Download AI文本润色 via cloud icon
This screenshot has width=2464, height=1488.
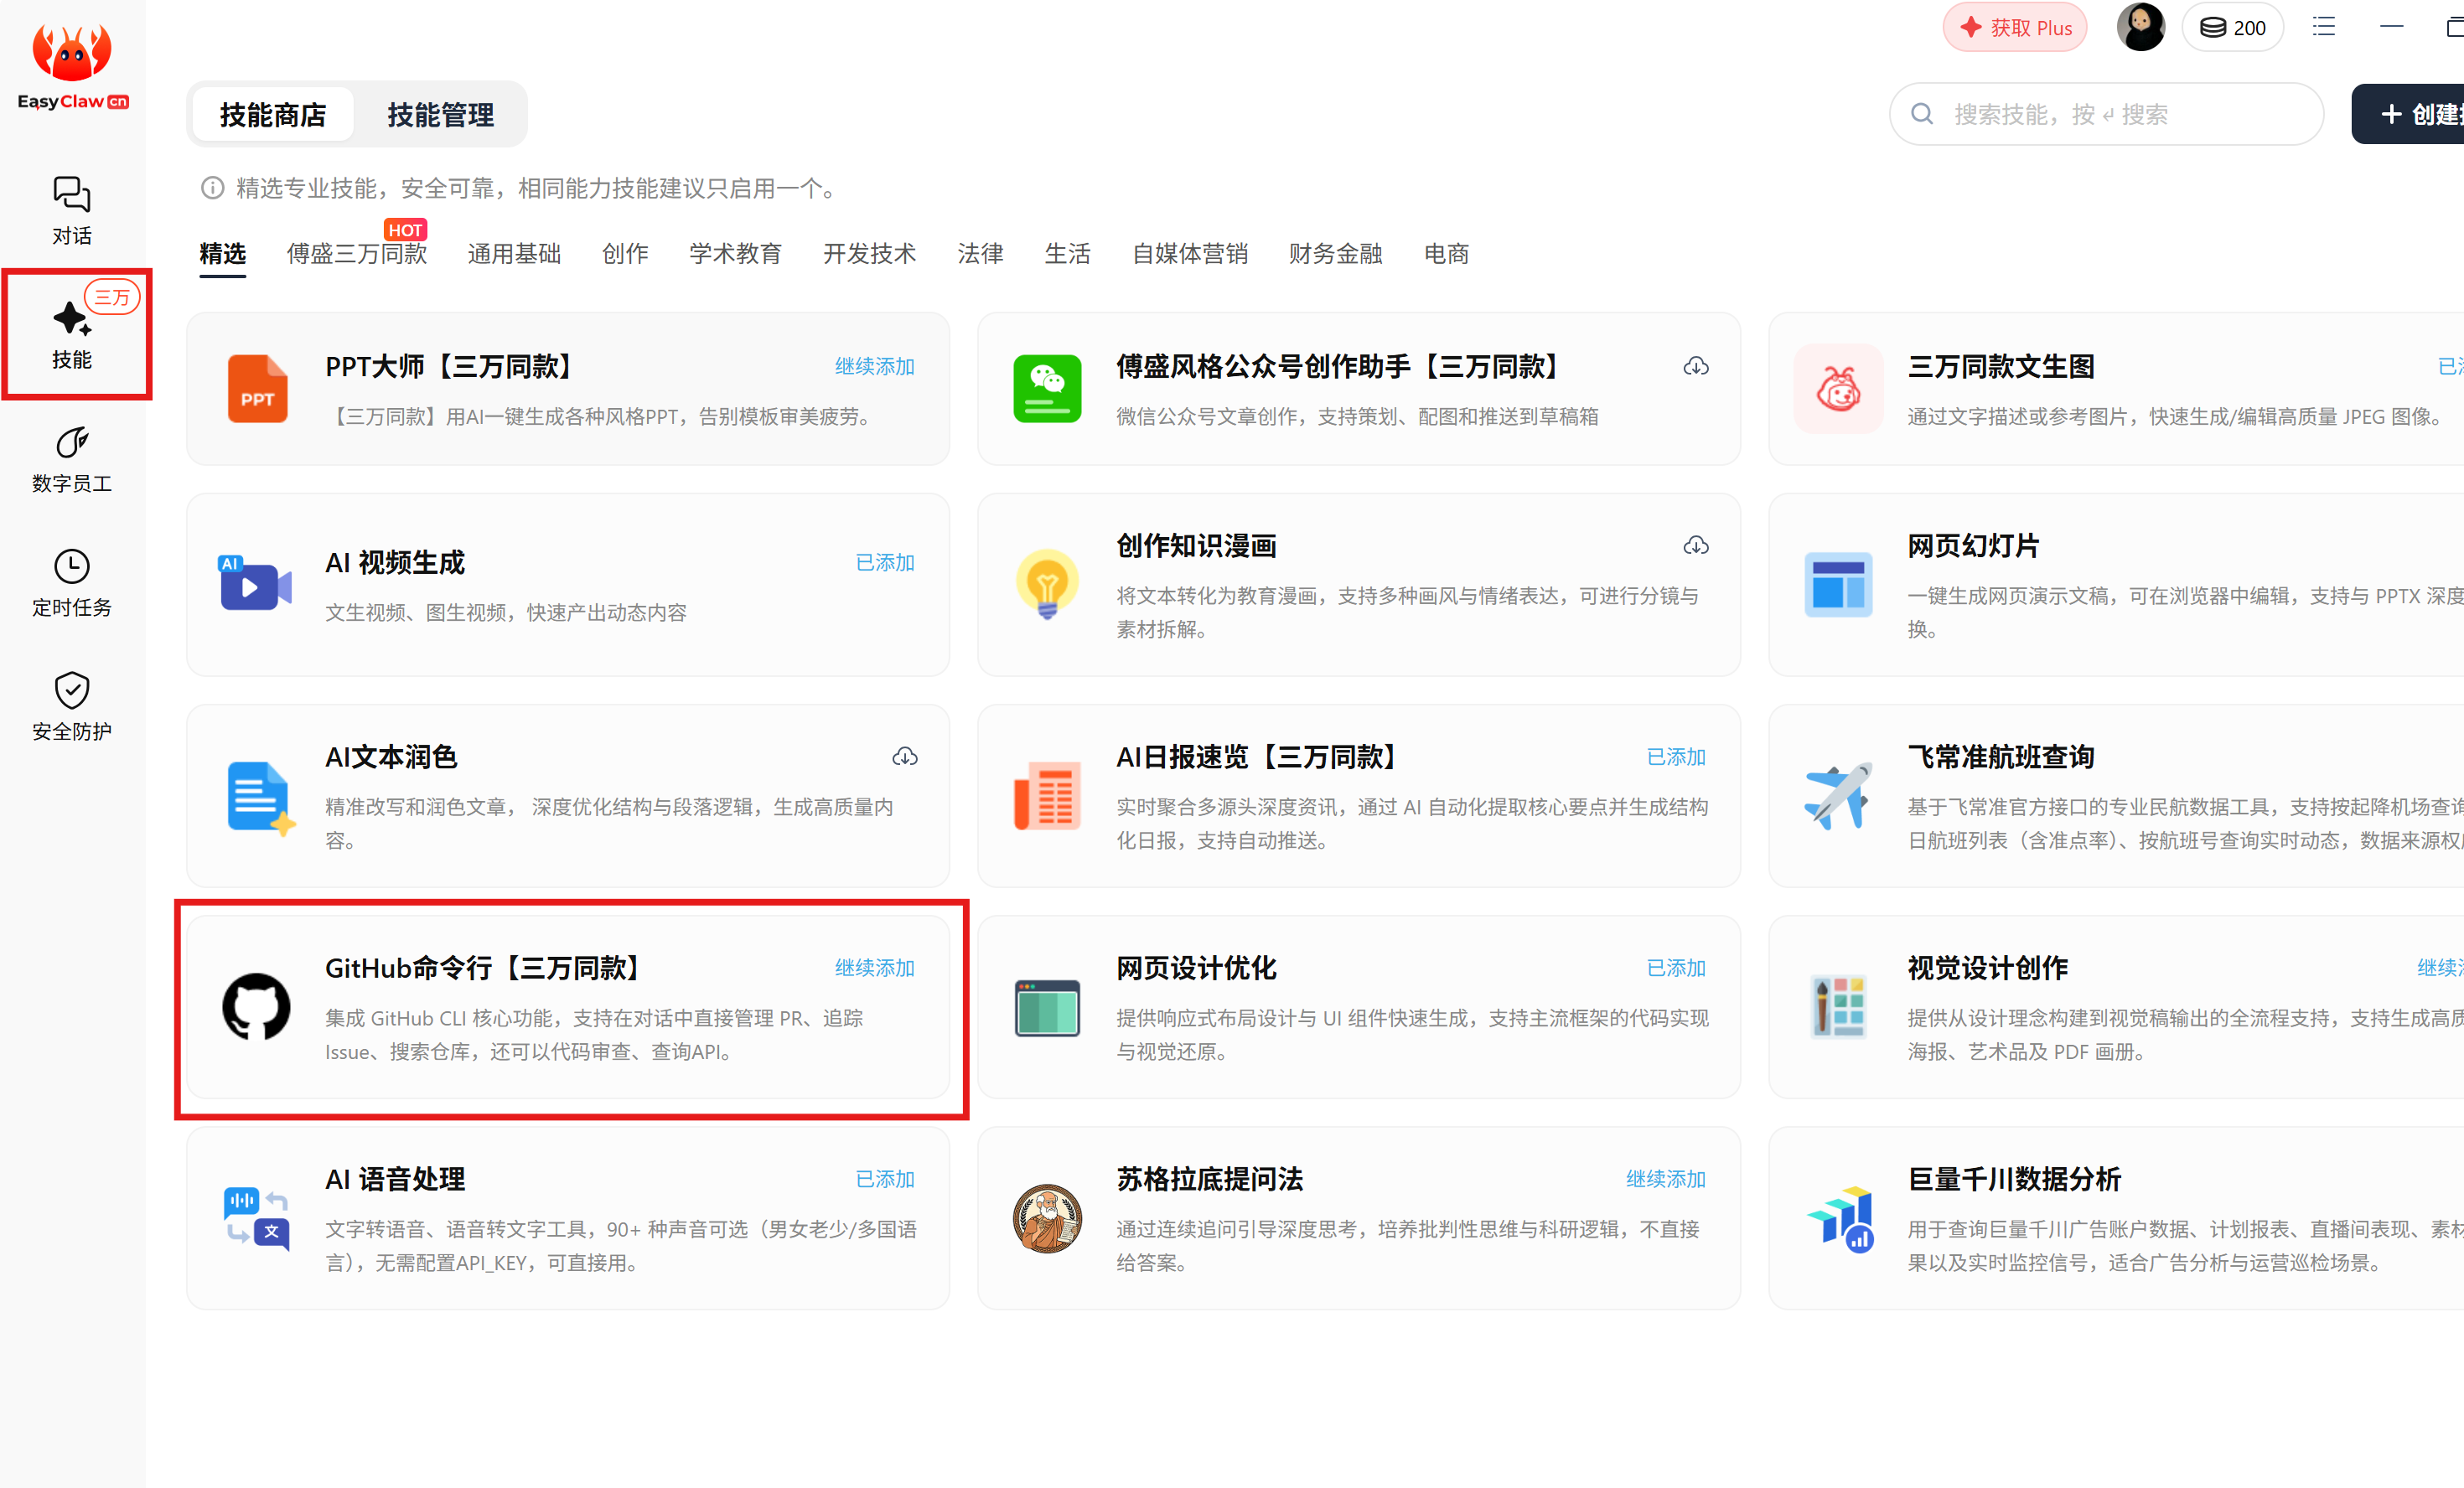coord(904,757)
